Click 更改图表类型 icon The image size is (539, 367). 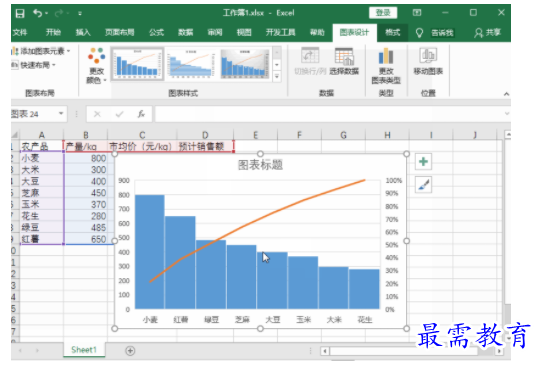tap(386, 66)
